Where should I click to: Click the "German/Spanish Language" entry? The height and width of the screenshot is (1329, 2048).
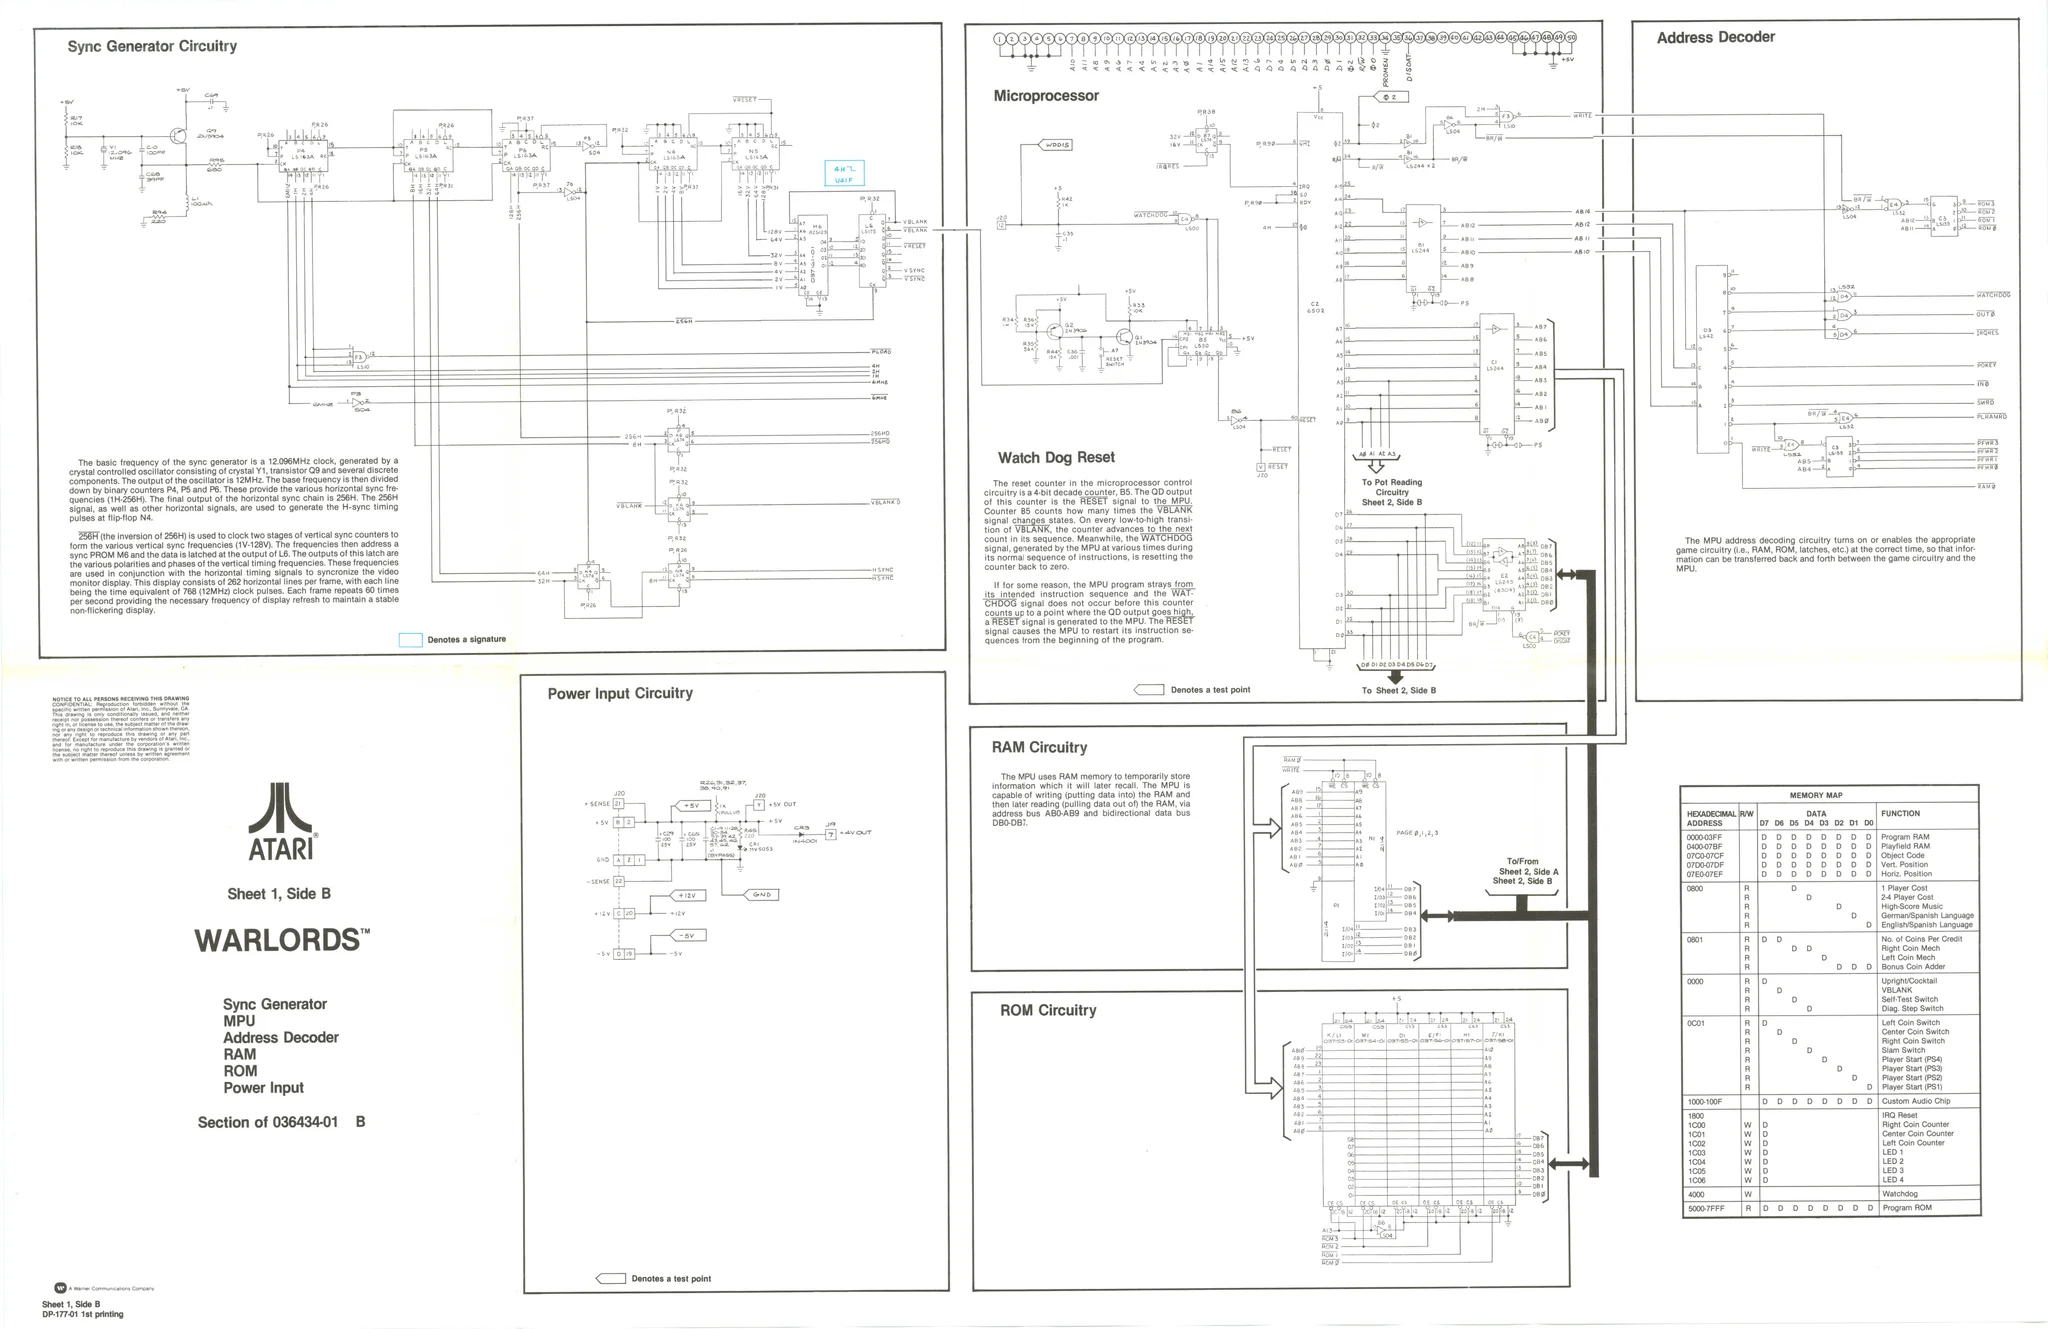[1928, 916]
